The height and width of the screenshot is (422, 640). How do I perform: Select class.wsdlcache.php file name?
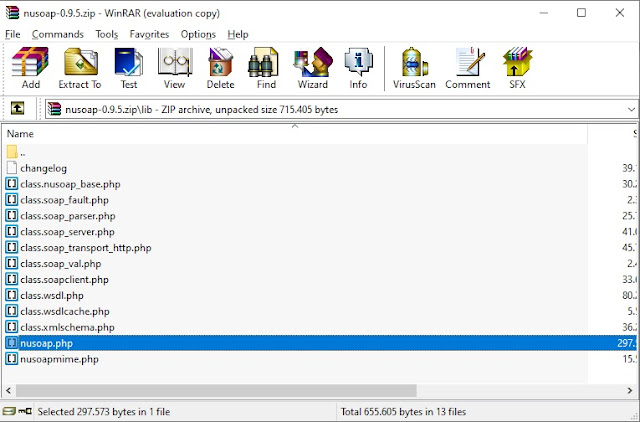[x=65, y=311]
